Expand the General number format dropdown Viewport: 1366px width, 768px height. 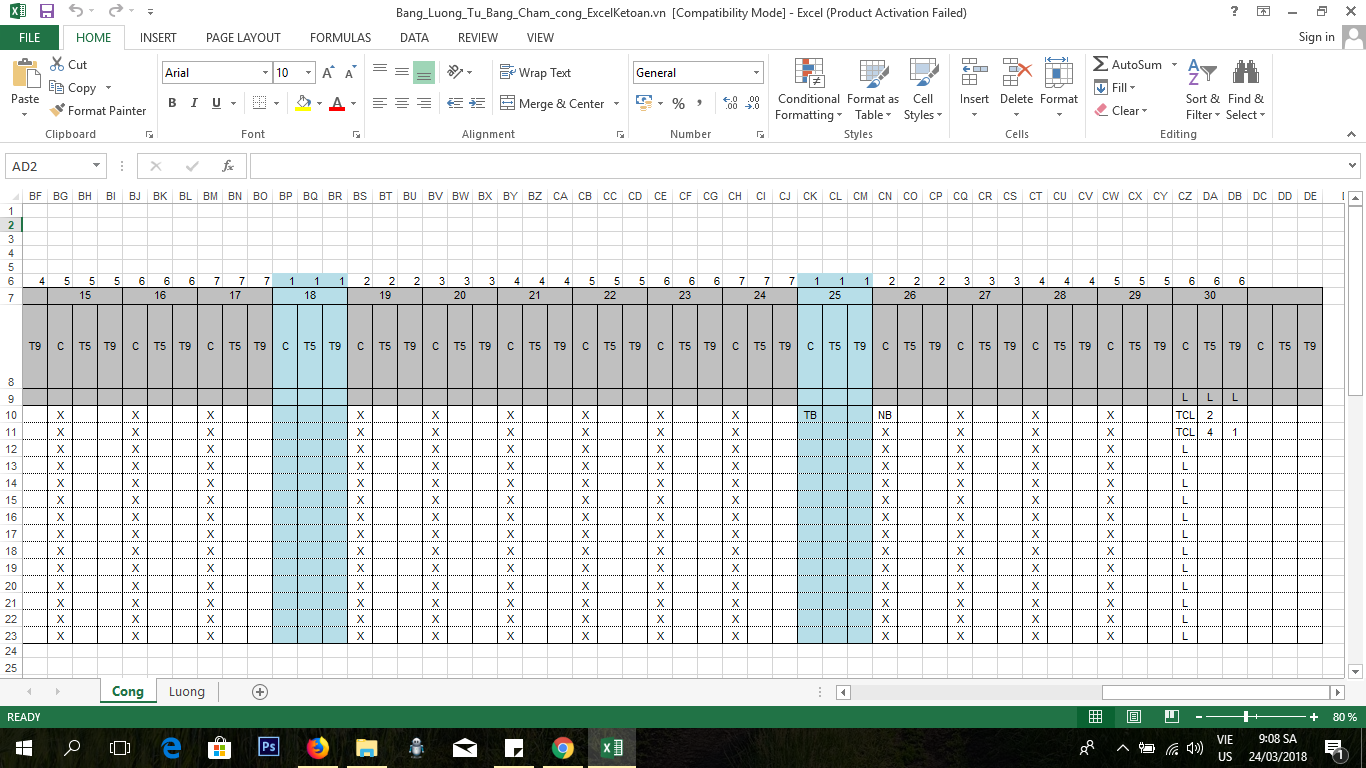pyautogui.click(x=756, y=73)
